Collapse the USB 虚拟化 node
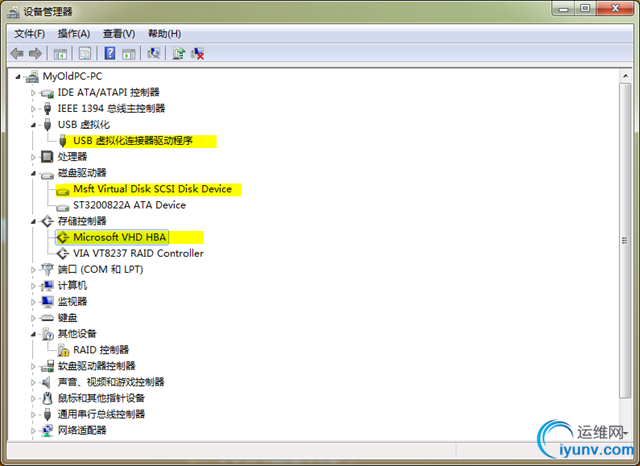The width and height of the screenshot is (640, 466). (x=33, y=125)
